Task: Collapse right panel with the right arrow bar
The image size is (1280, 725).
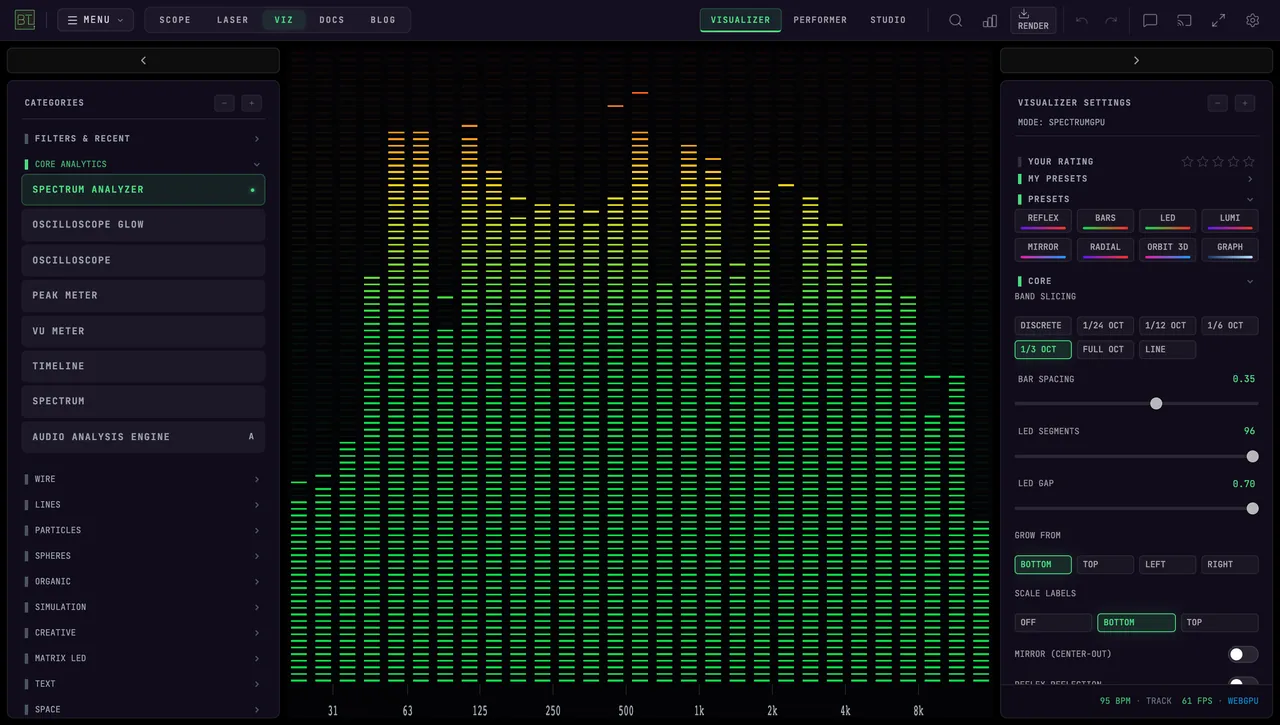Action: pyautogui.click(x=1136, y=60)
